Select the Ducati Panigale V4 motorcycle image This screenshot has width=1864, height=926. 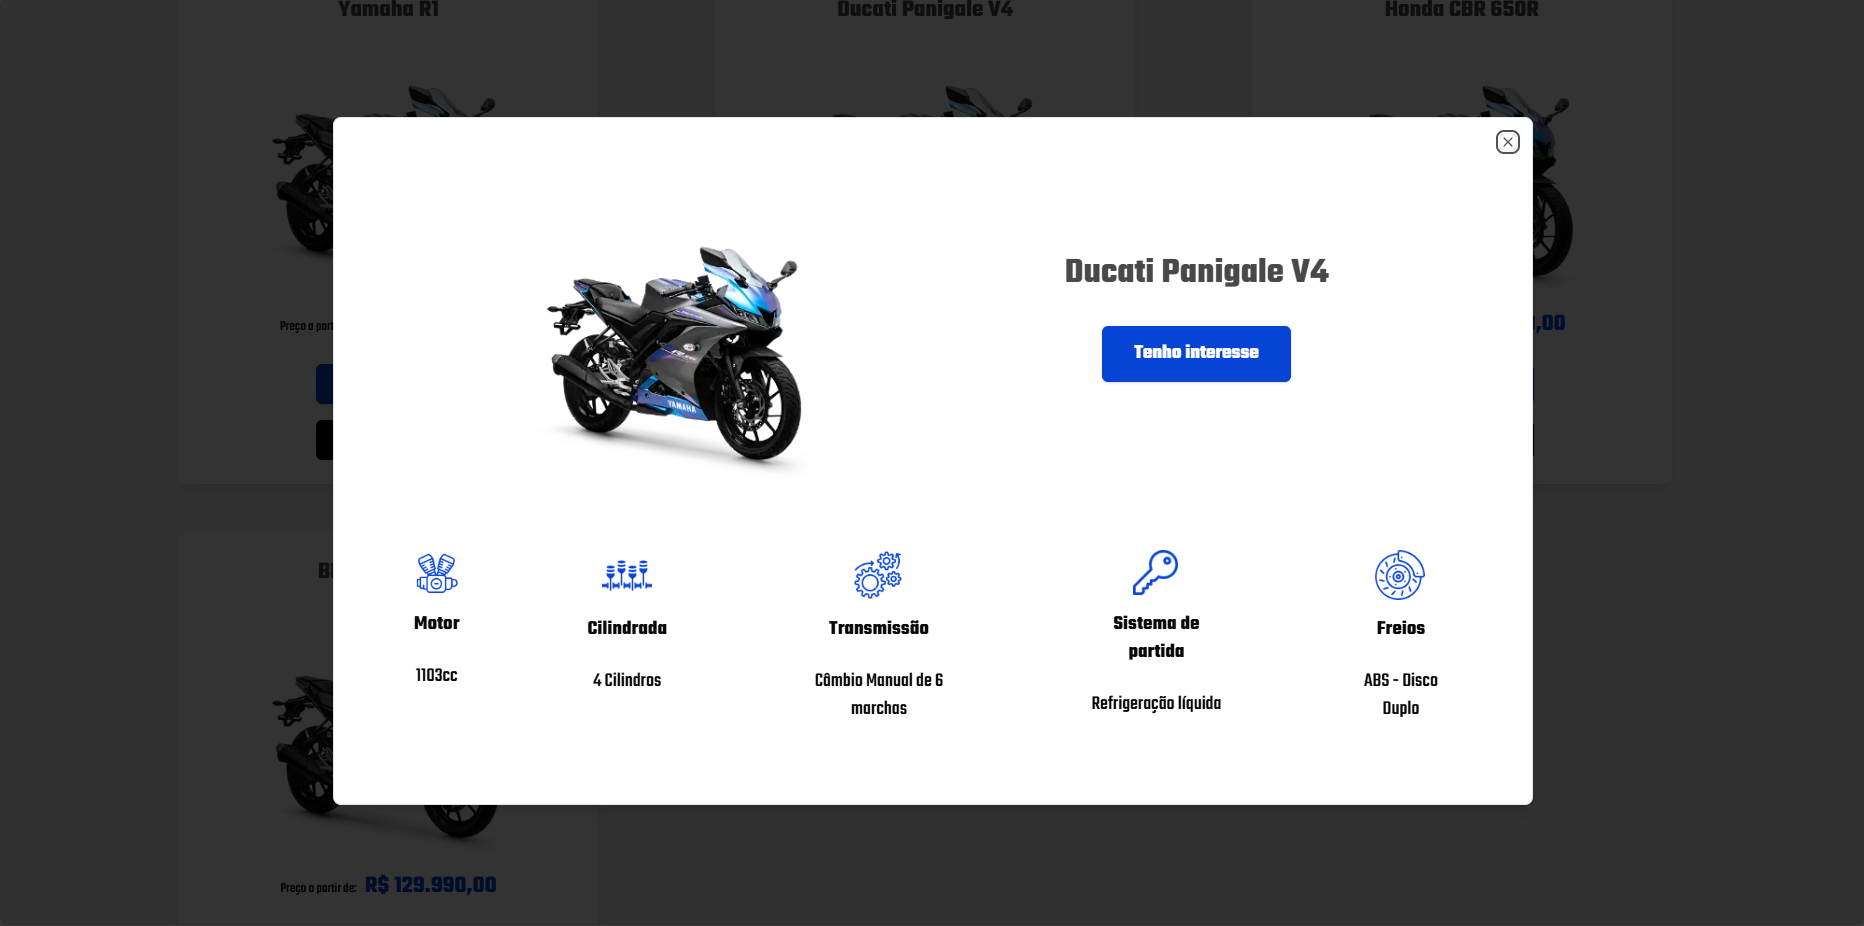675,355
